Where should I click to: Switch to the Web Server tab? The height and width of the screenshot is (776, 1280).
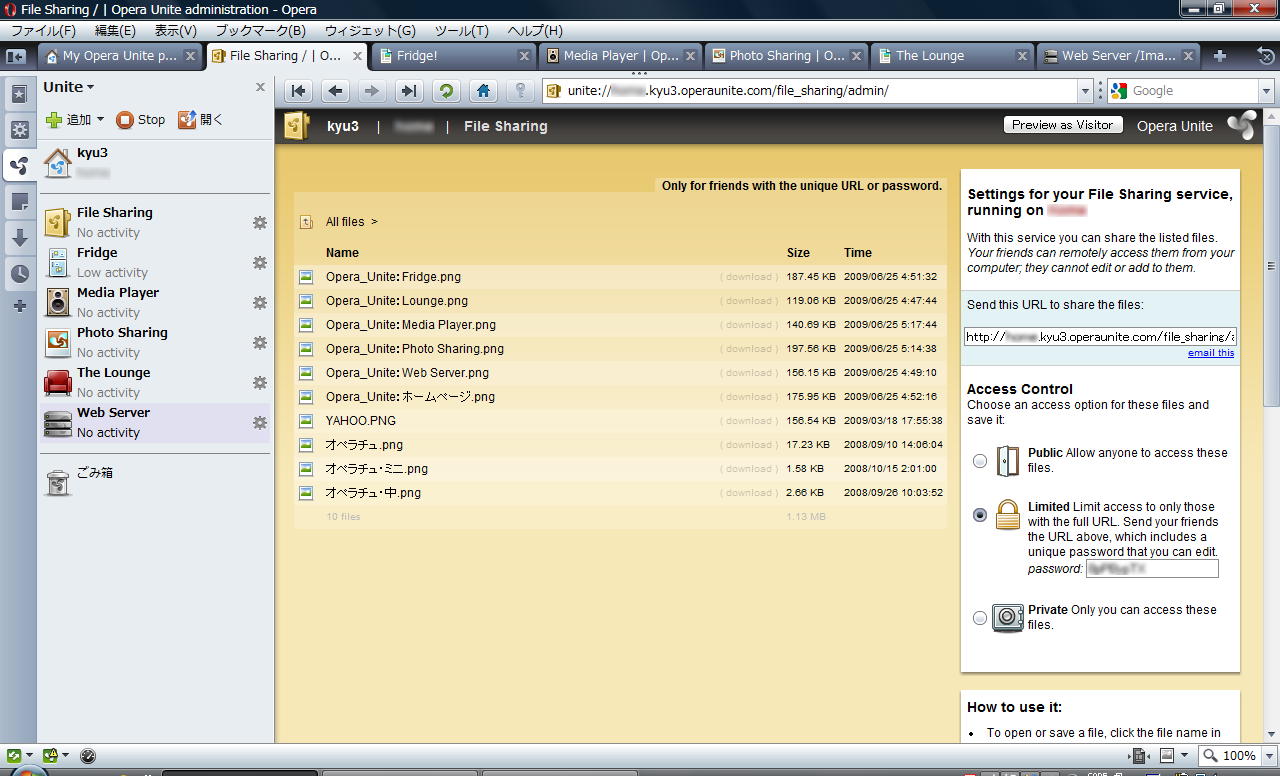pos(1119,56)
